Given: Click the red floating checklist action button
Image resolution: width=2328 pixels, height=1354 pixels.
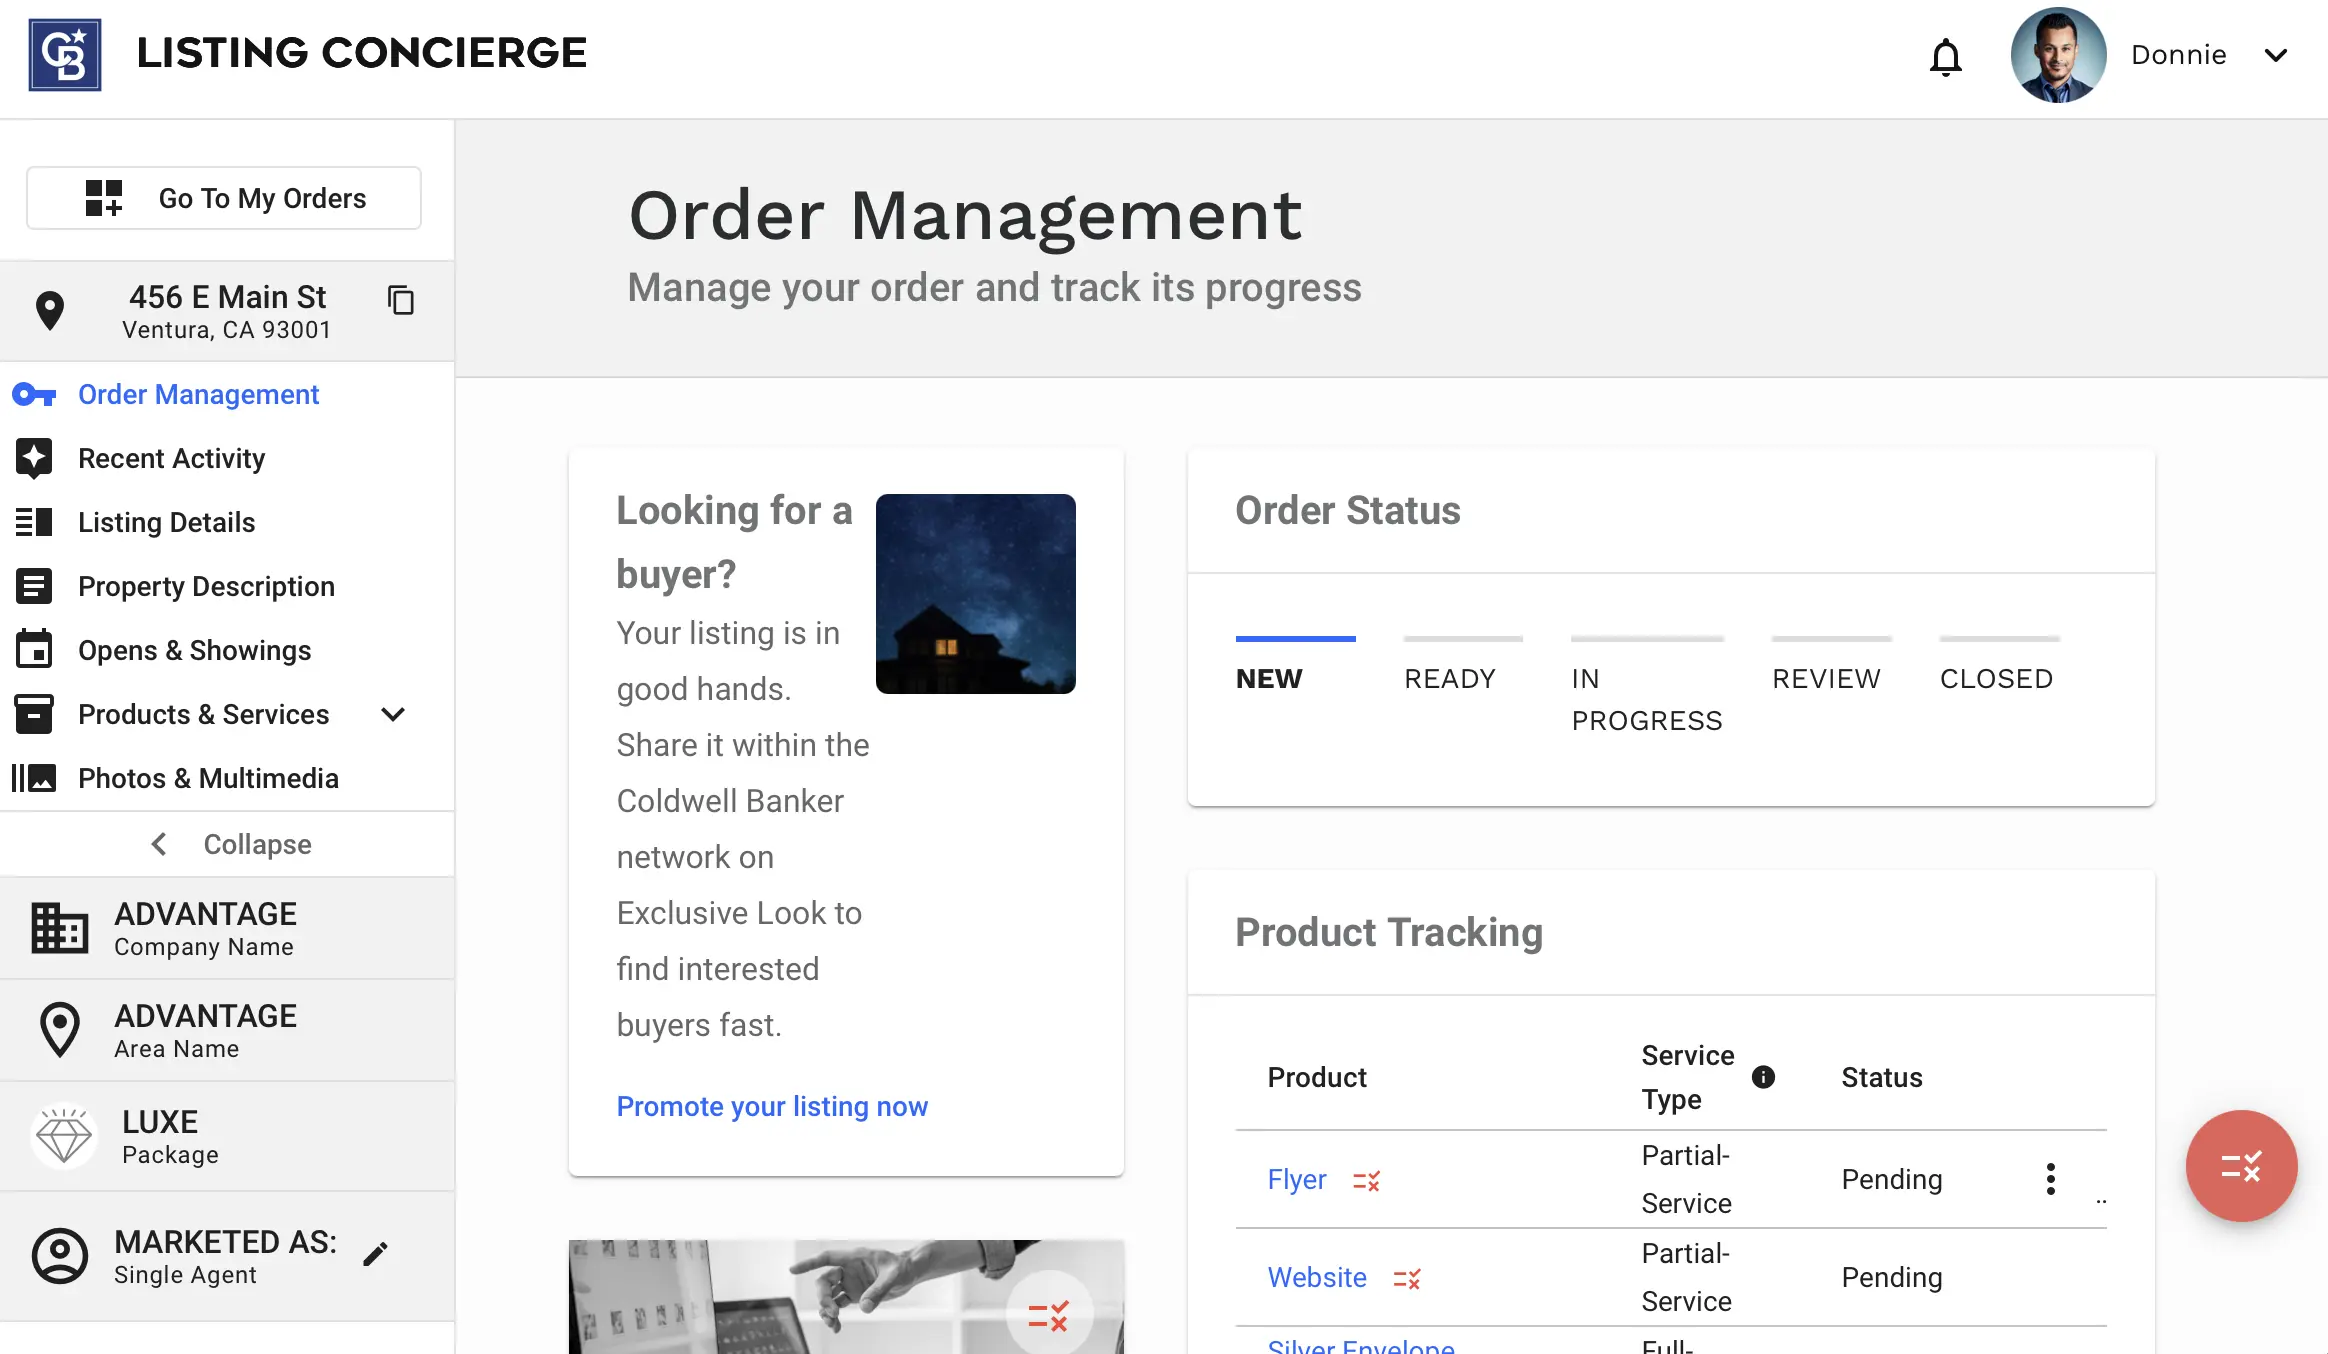Looking at the screenshot, I should click(x=2242, y=1166).
